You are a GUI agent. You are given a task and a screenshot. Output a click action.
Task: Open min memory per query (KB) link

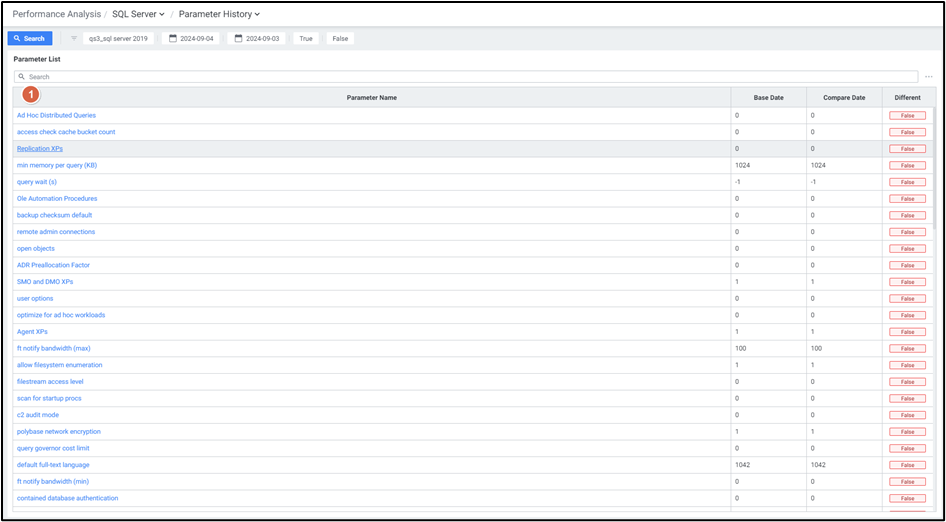pos(56,165)
